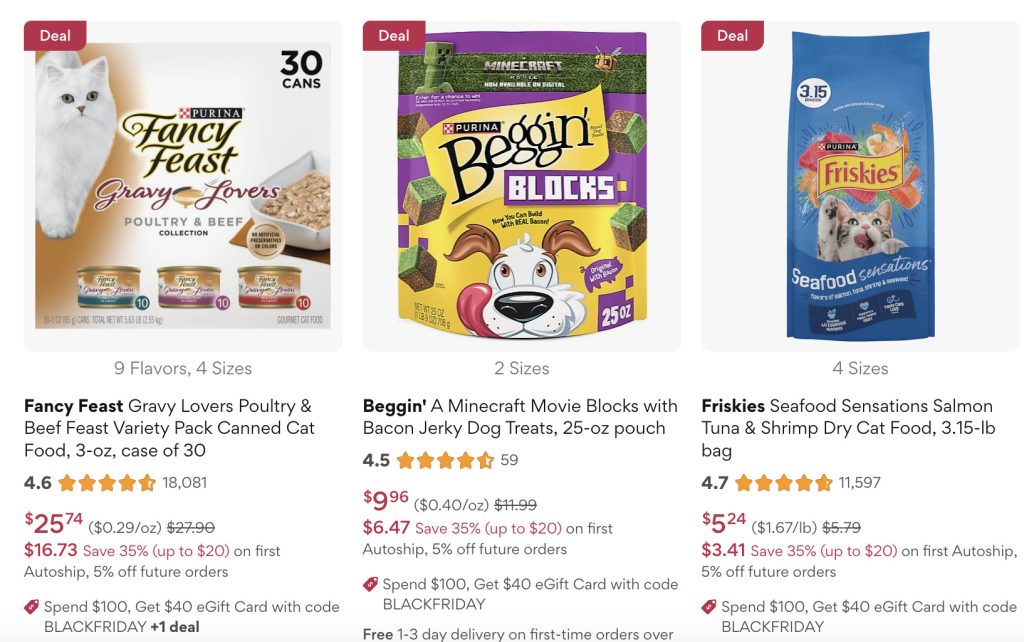
Task: Click the Deal badge on Fancy Feast
Action: 55,36
